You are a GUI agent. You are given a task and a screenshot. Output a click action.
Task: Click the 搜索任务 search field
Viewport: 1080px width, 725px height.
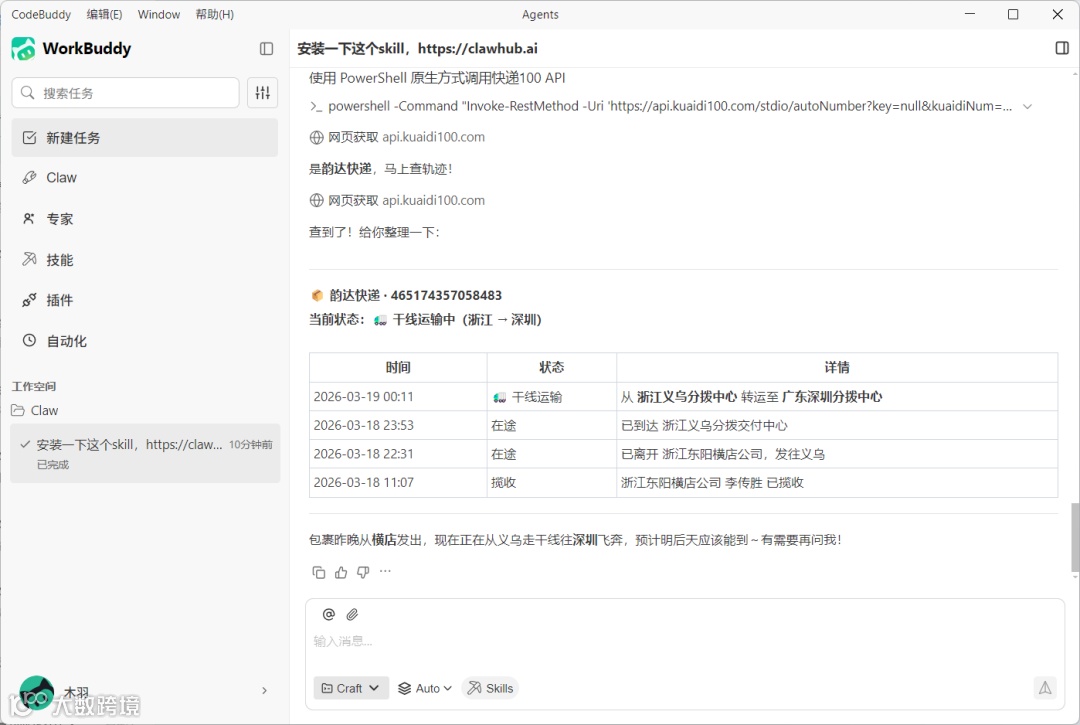[x=125, y=92]
